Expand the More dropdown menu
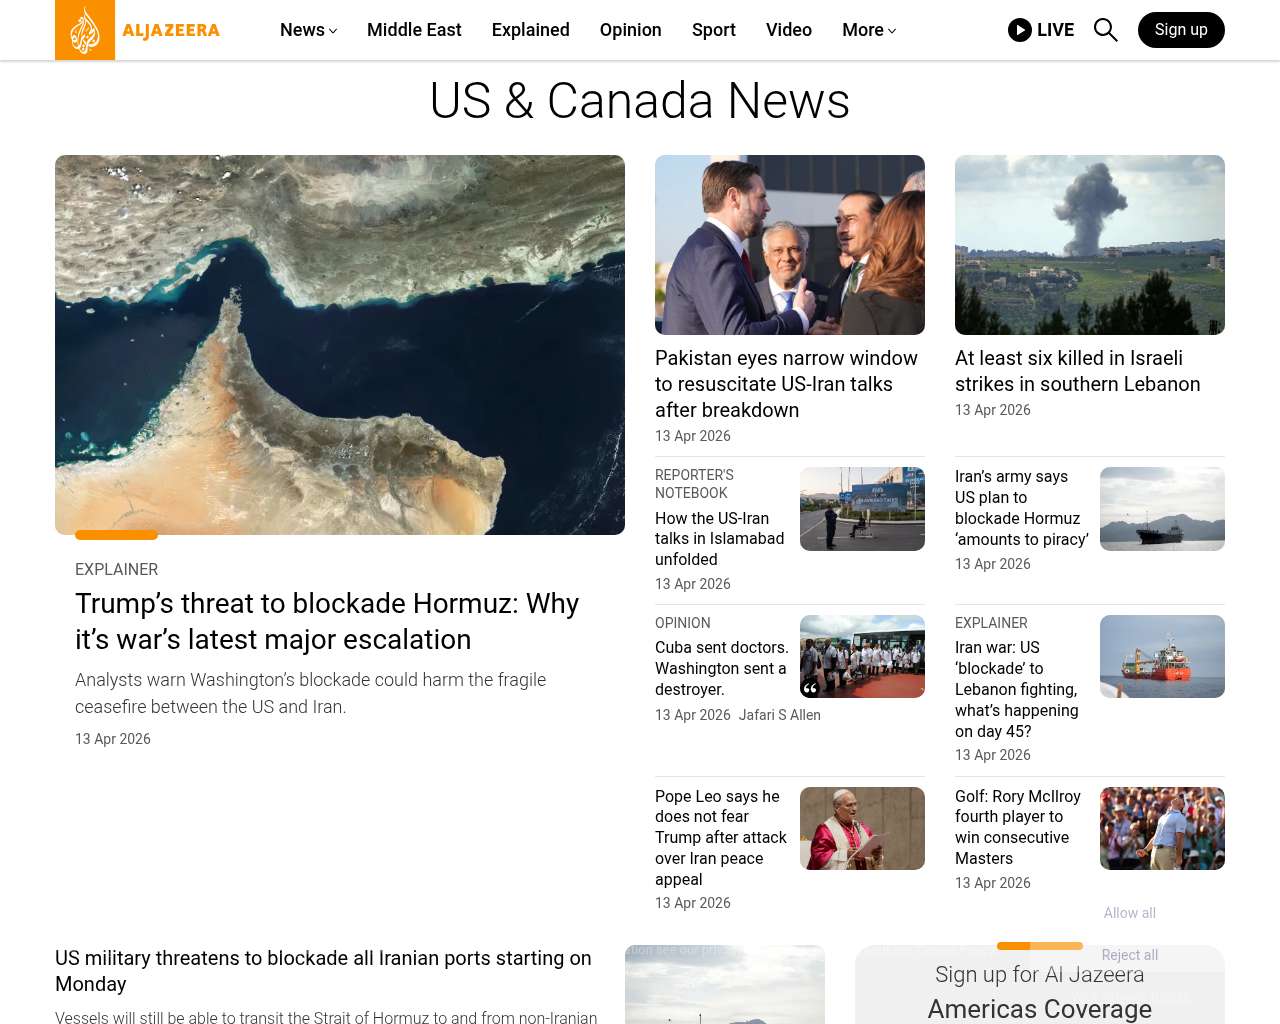This screenshot has width=1280, height=1024. (x=868, y=30)
